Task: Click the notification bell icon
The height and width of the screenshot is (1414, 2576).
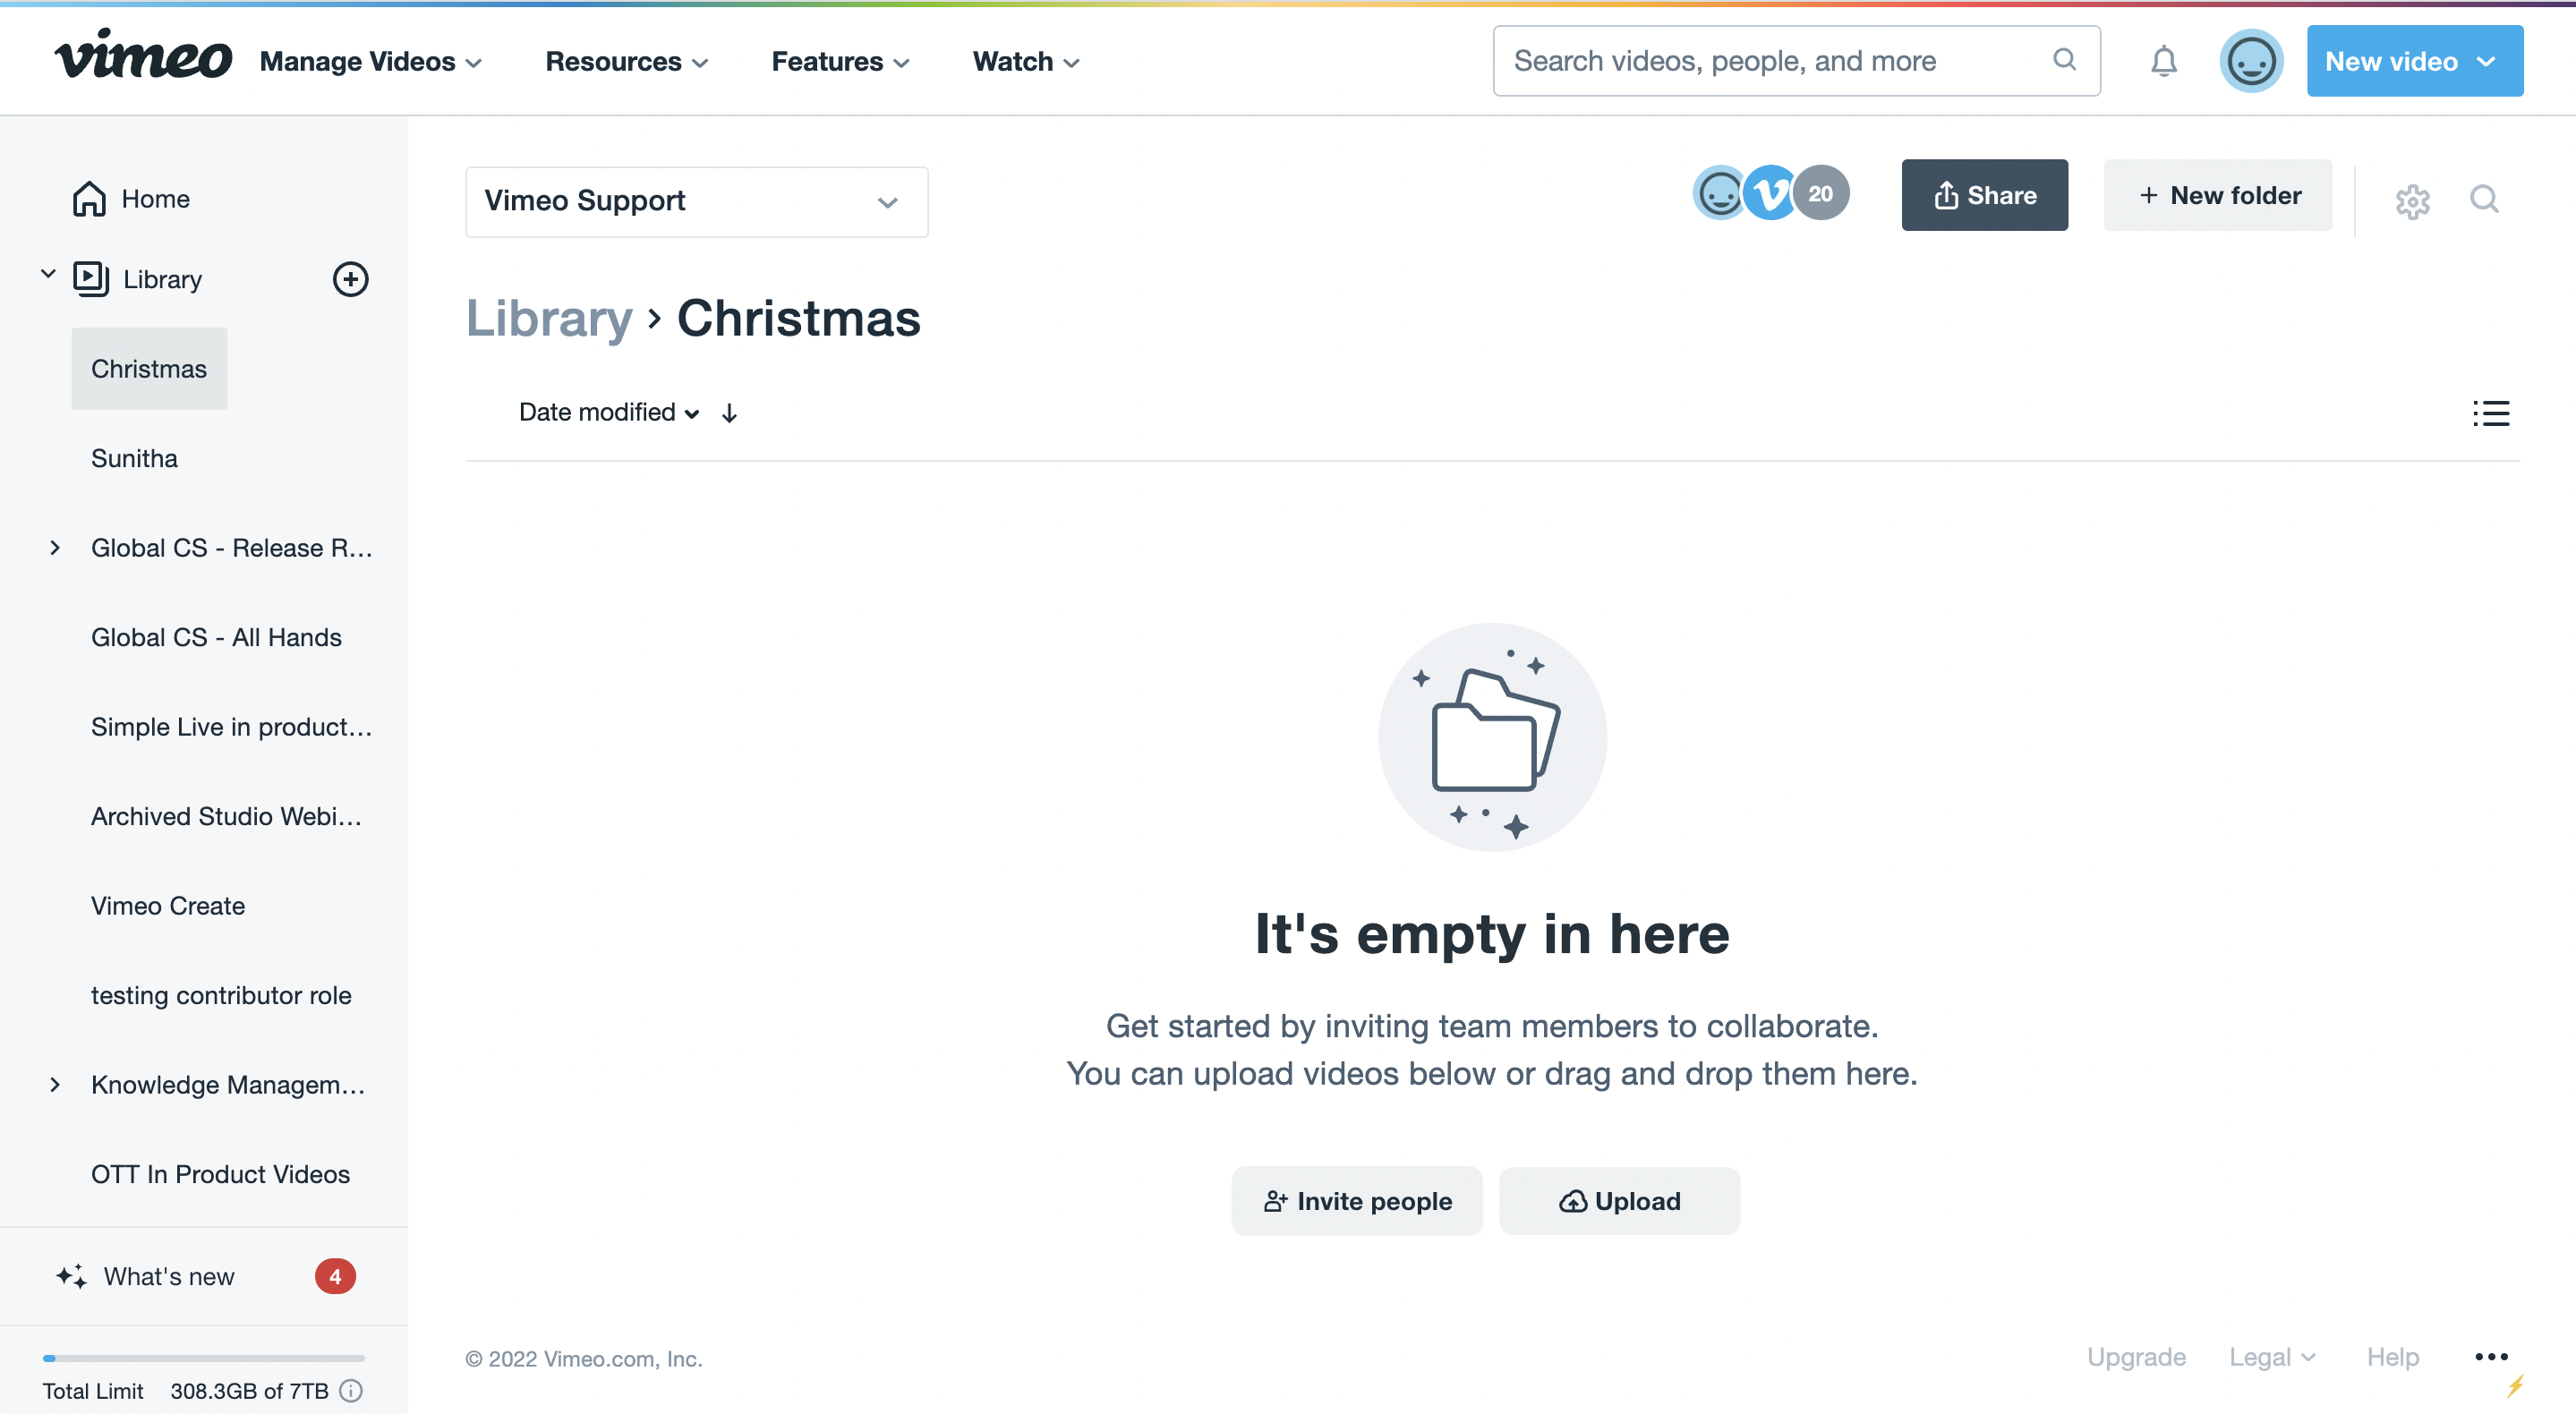Action: point(2163,59)
